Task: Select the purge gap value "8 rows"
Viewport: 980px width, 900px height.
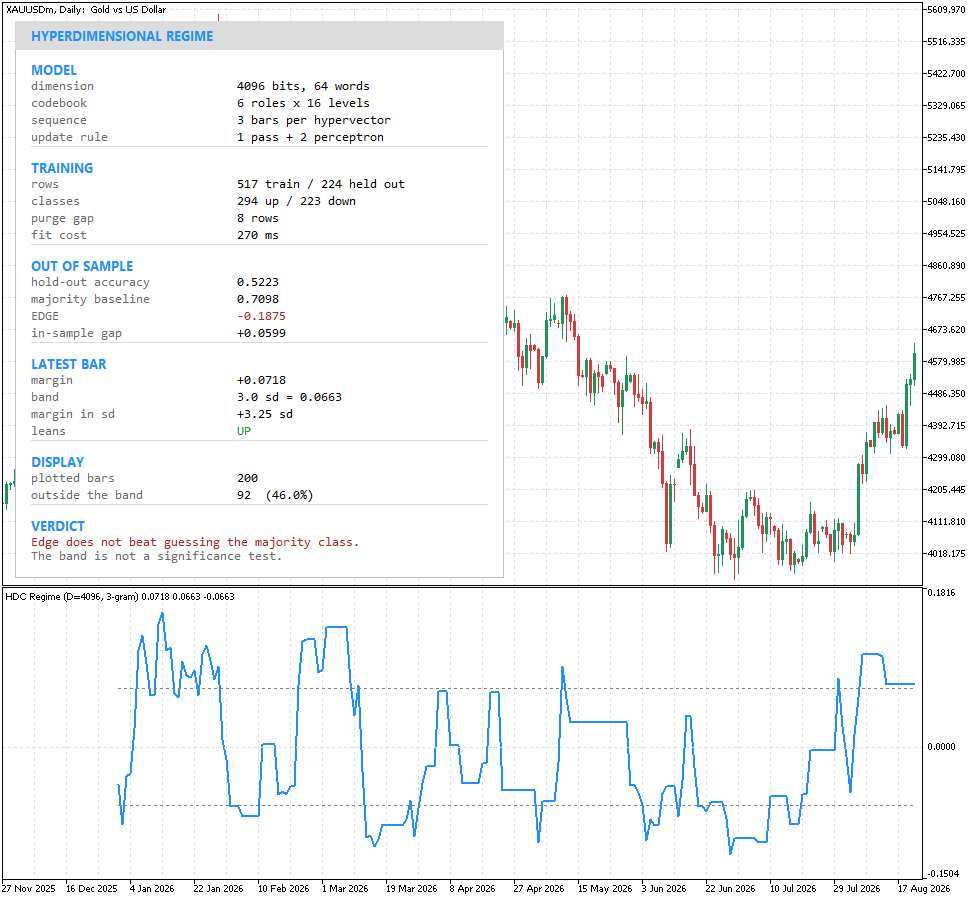Action: tap(258, 218)
